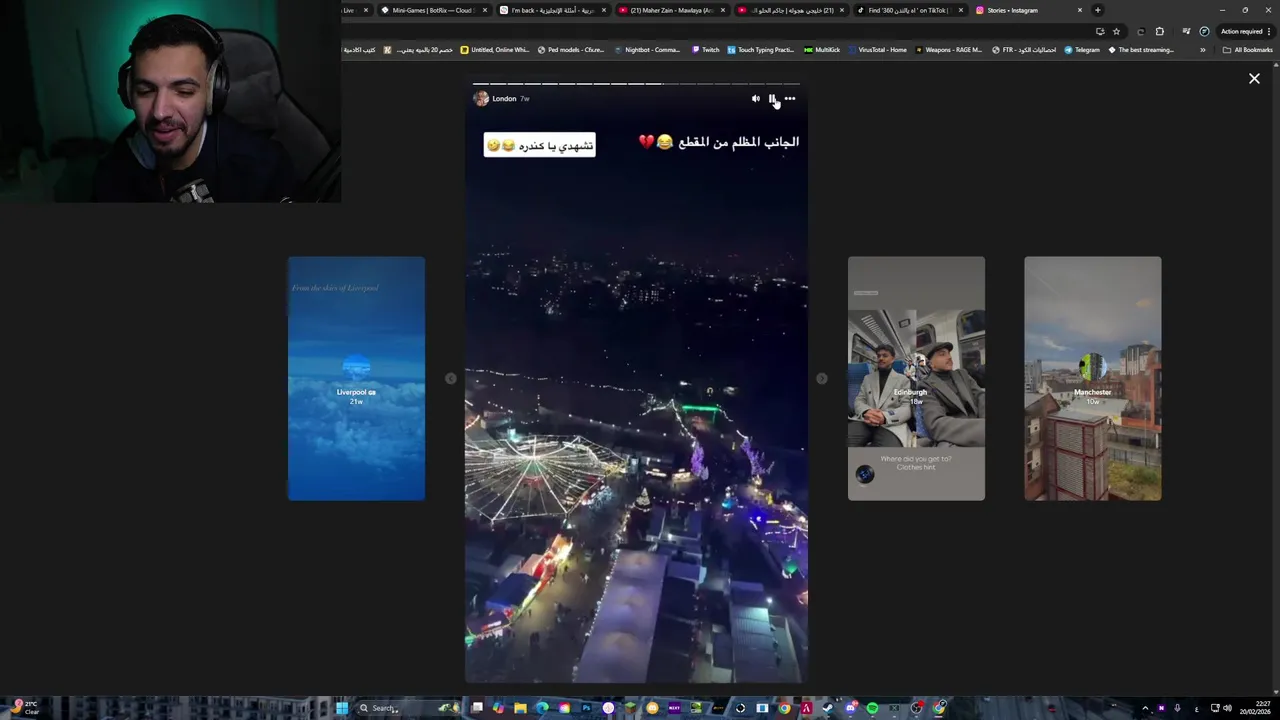Go to the previous story with the left arrow
This screenshot has height=720, width=1280.
point(451,378)
